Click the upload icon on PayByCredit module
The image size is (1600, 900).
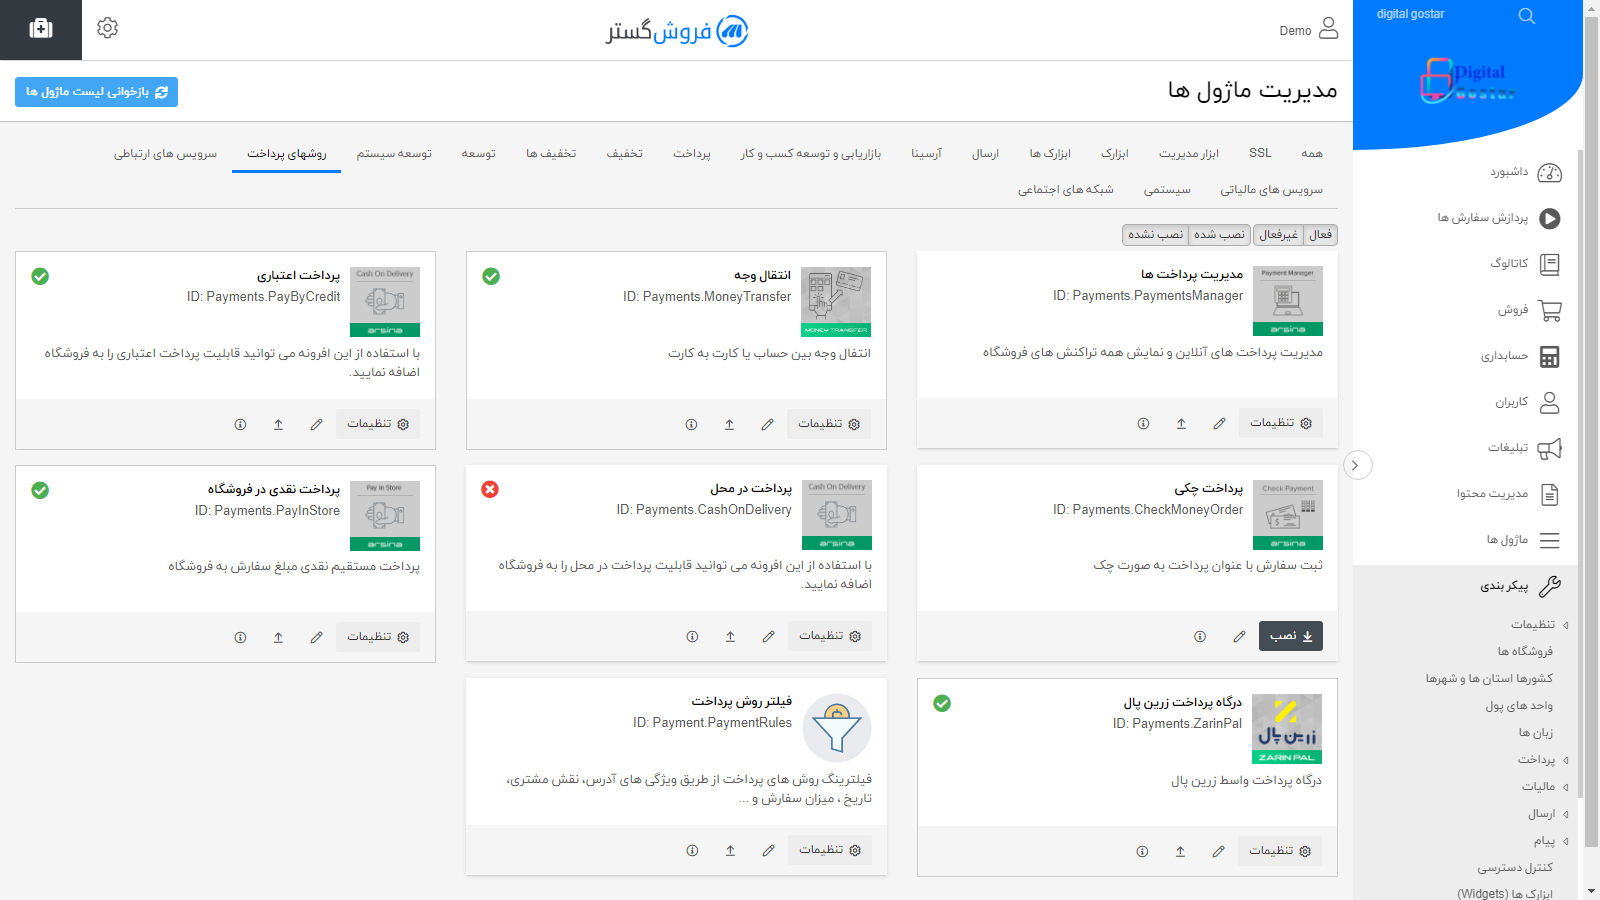click(278, 424)
